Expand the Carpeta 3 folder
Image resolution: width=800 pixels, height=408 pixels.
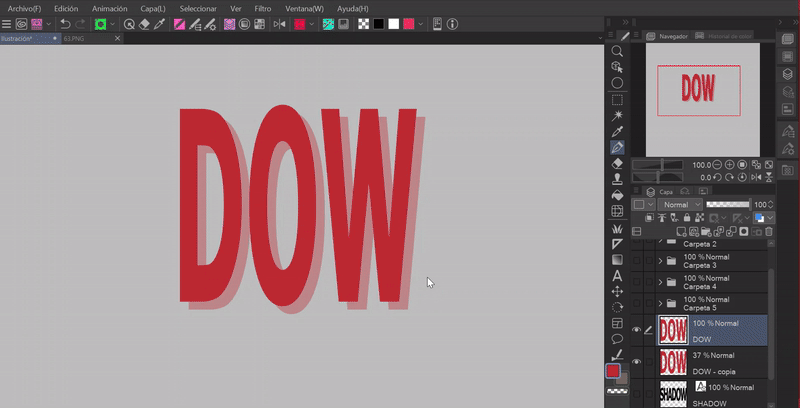660,261
